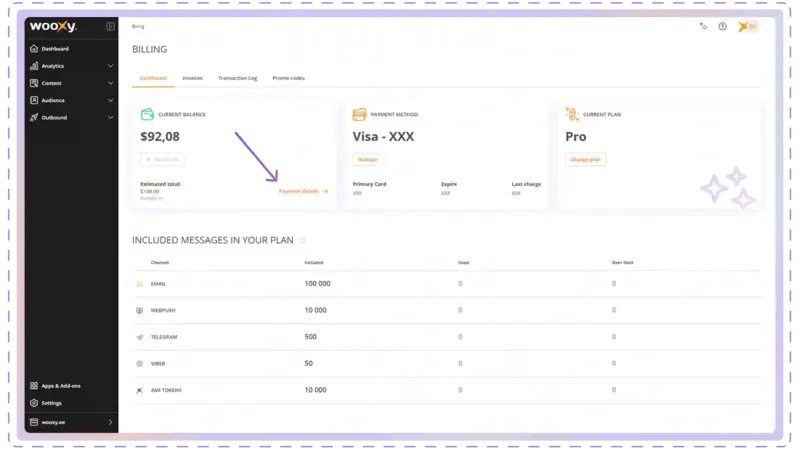This screenshot has height=450, width=800.
Task: Click the green wallet Current Balance icon
Action: tap(147, 114)
